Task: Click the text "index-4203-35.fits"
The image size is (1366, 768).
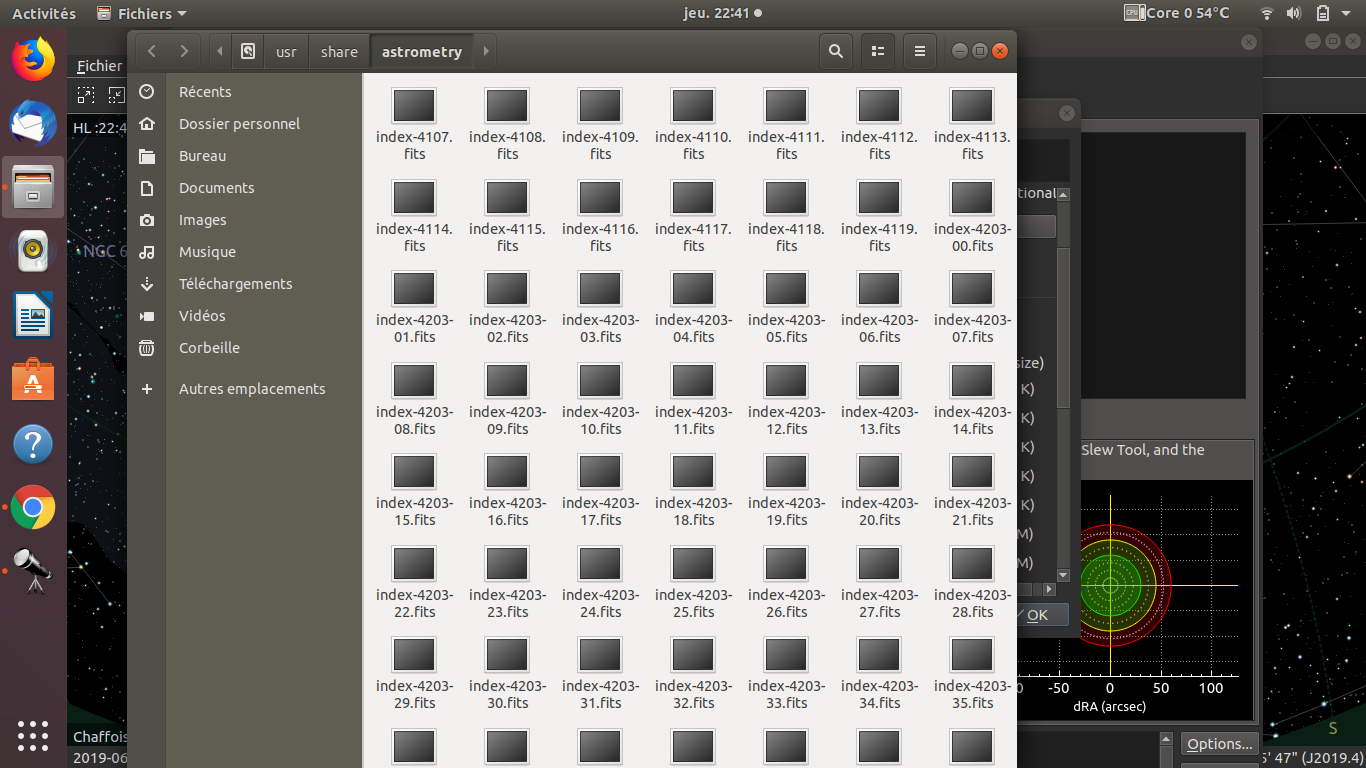Action: [972, 694]
